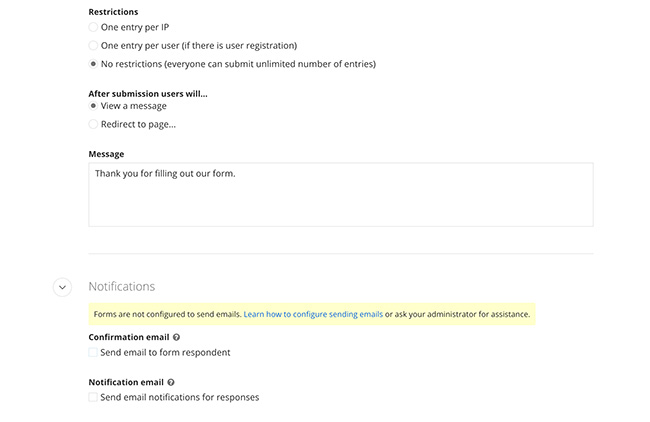Screen dimensions: 650x422
Task: Click the 'if there is user registration' label text
Action: tap(240, 45)
